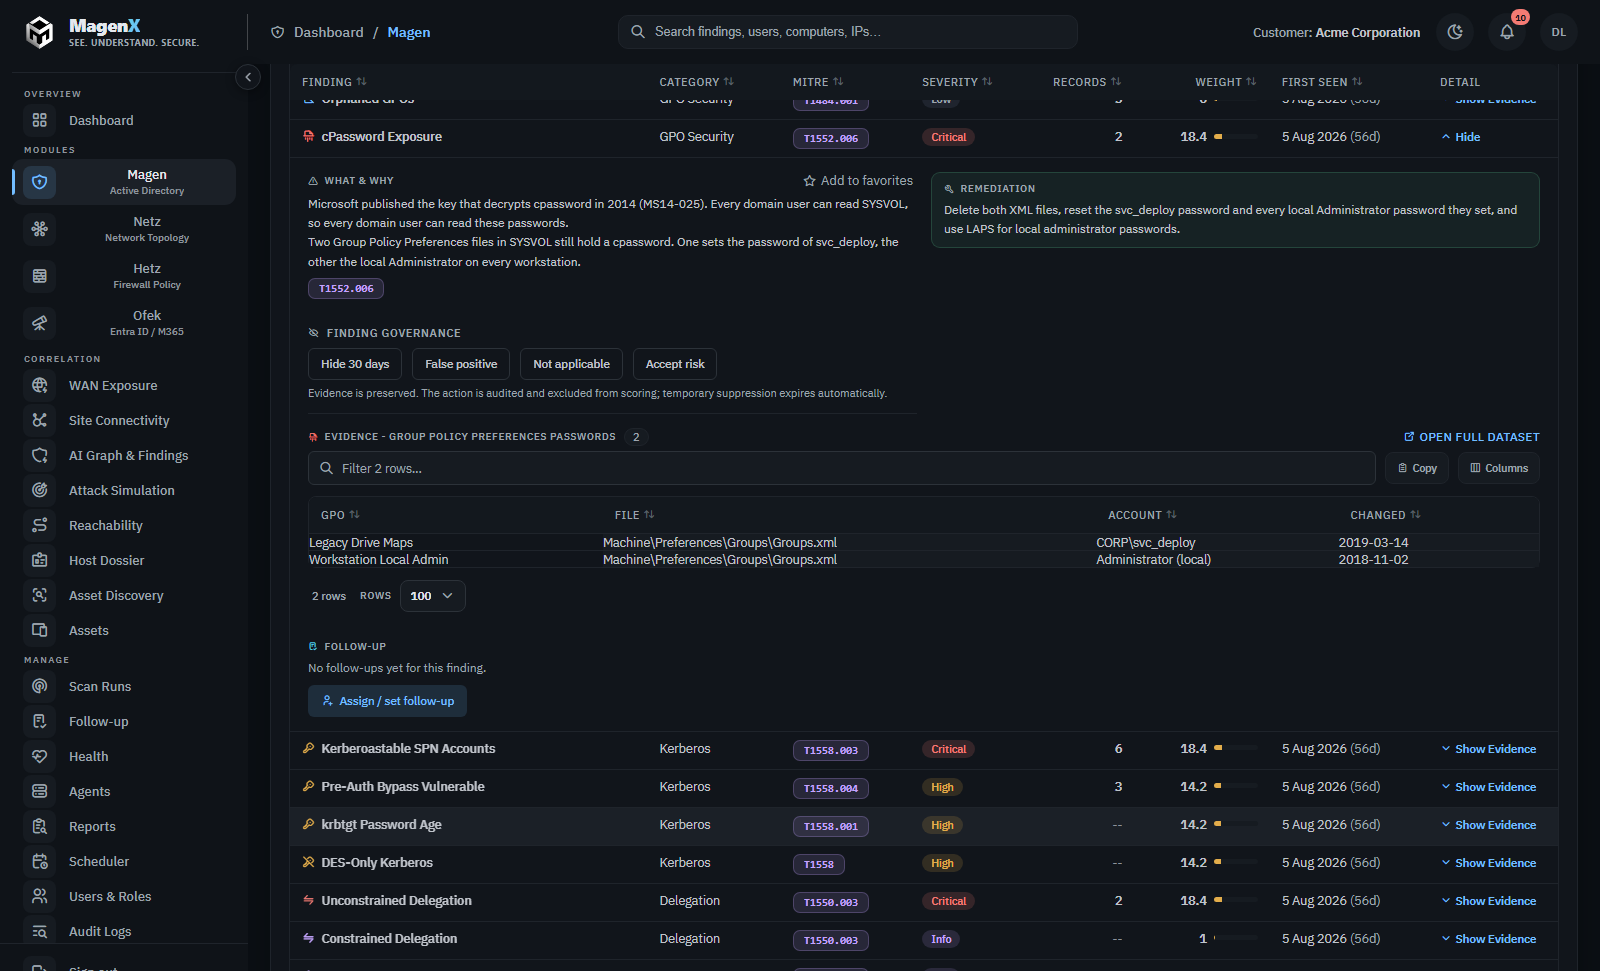Click the Scan Runs icon
The height and width of the screenshot is (971, 1600).
[40, 686]
